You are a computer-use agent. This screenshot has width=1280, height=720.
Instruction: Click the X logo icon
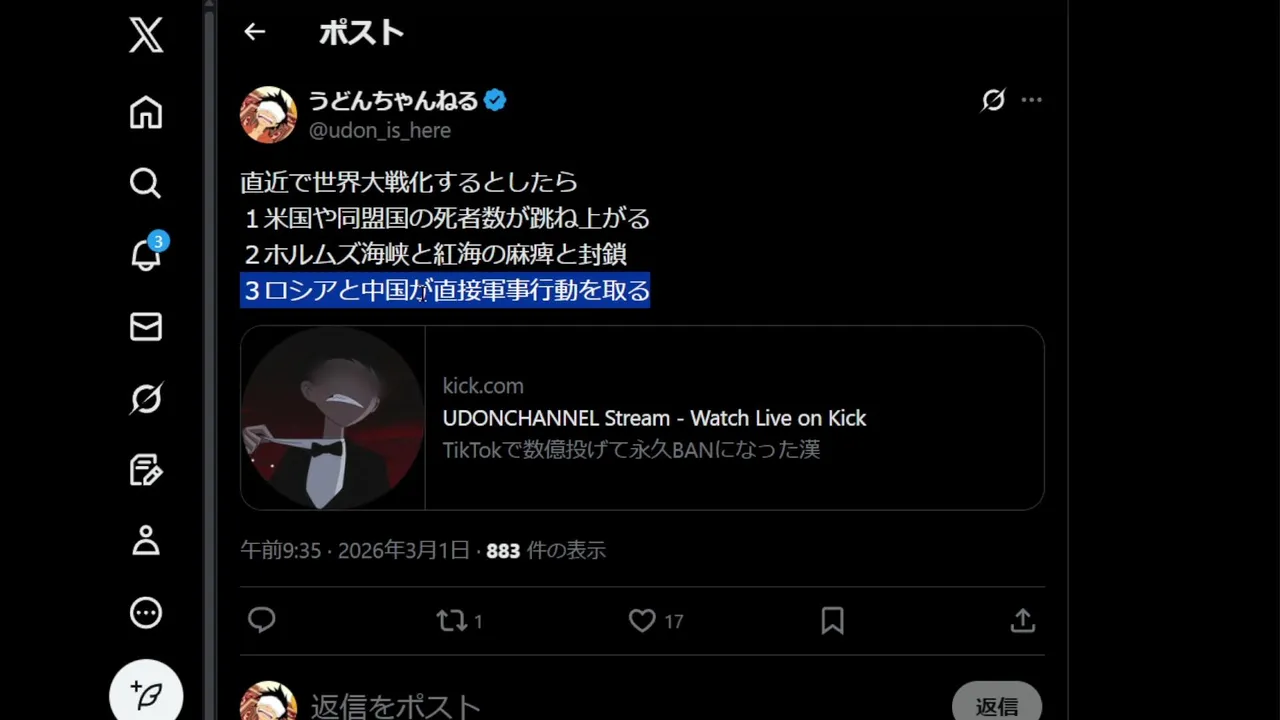146,36
